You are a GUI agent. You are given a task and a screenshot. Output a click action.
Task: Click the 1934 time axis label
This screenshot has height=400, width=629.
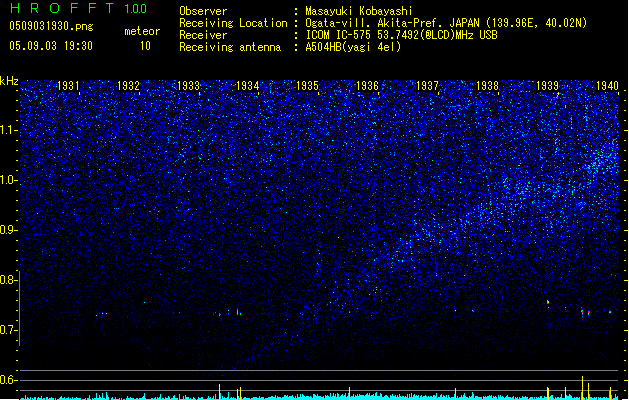click(248, 86)
